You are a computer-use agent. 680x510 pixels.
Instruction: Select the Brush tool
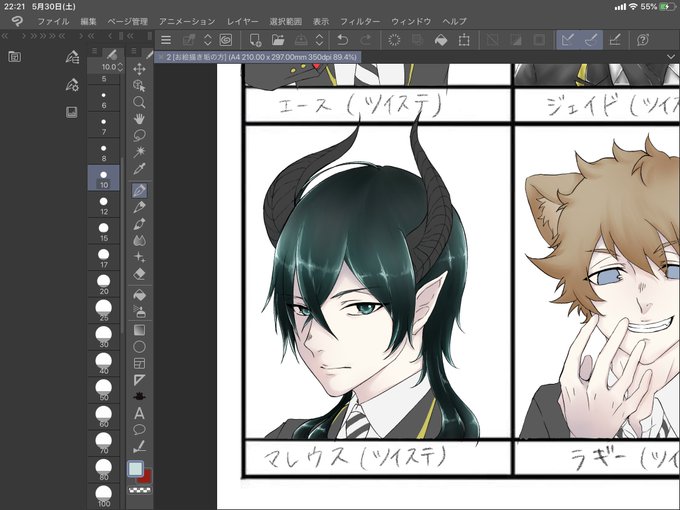139,224
